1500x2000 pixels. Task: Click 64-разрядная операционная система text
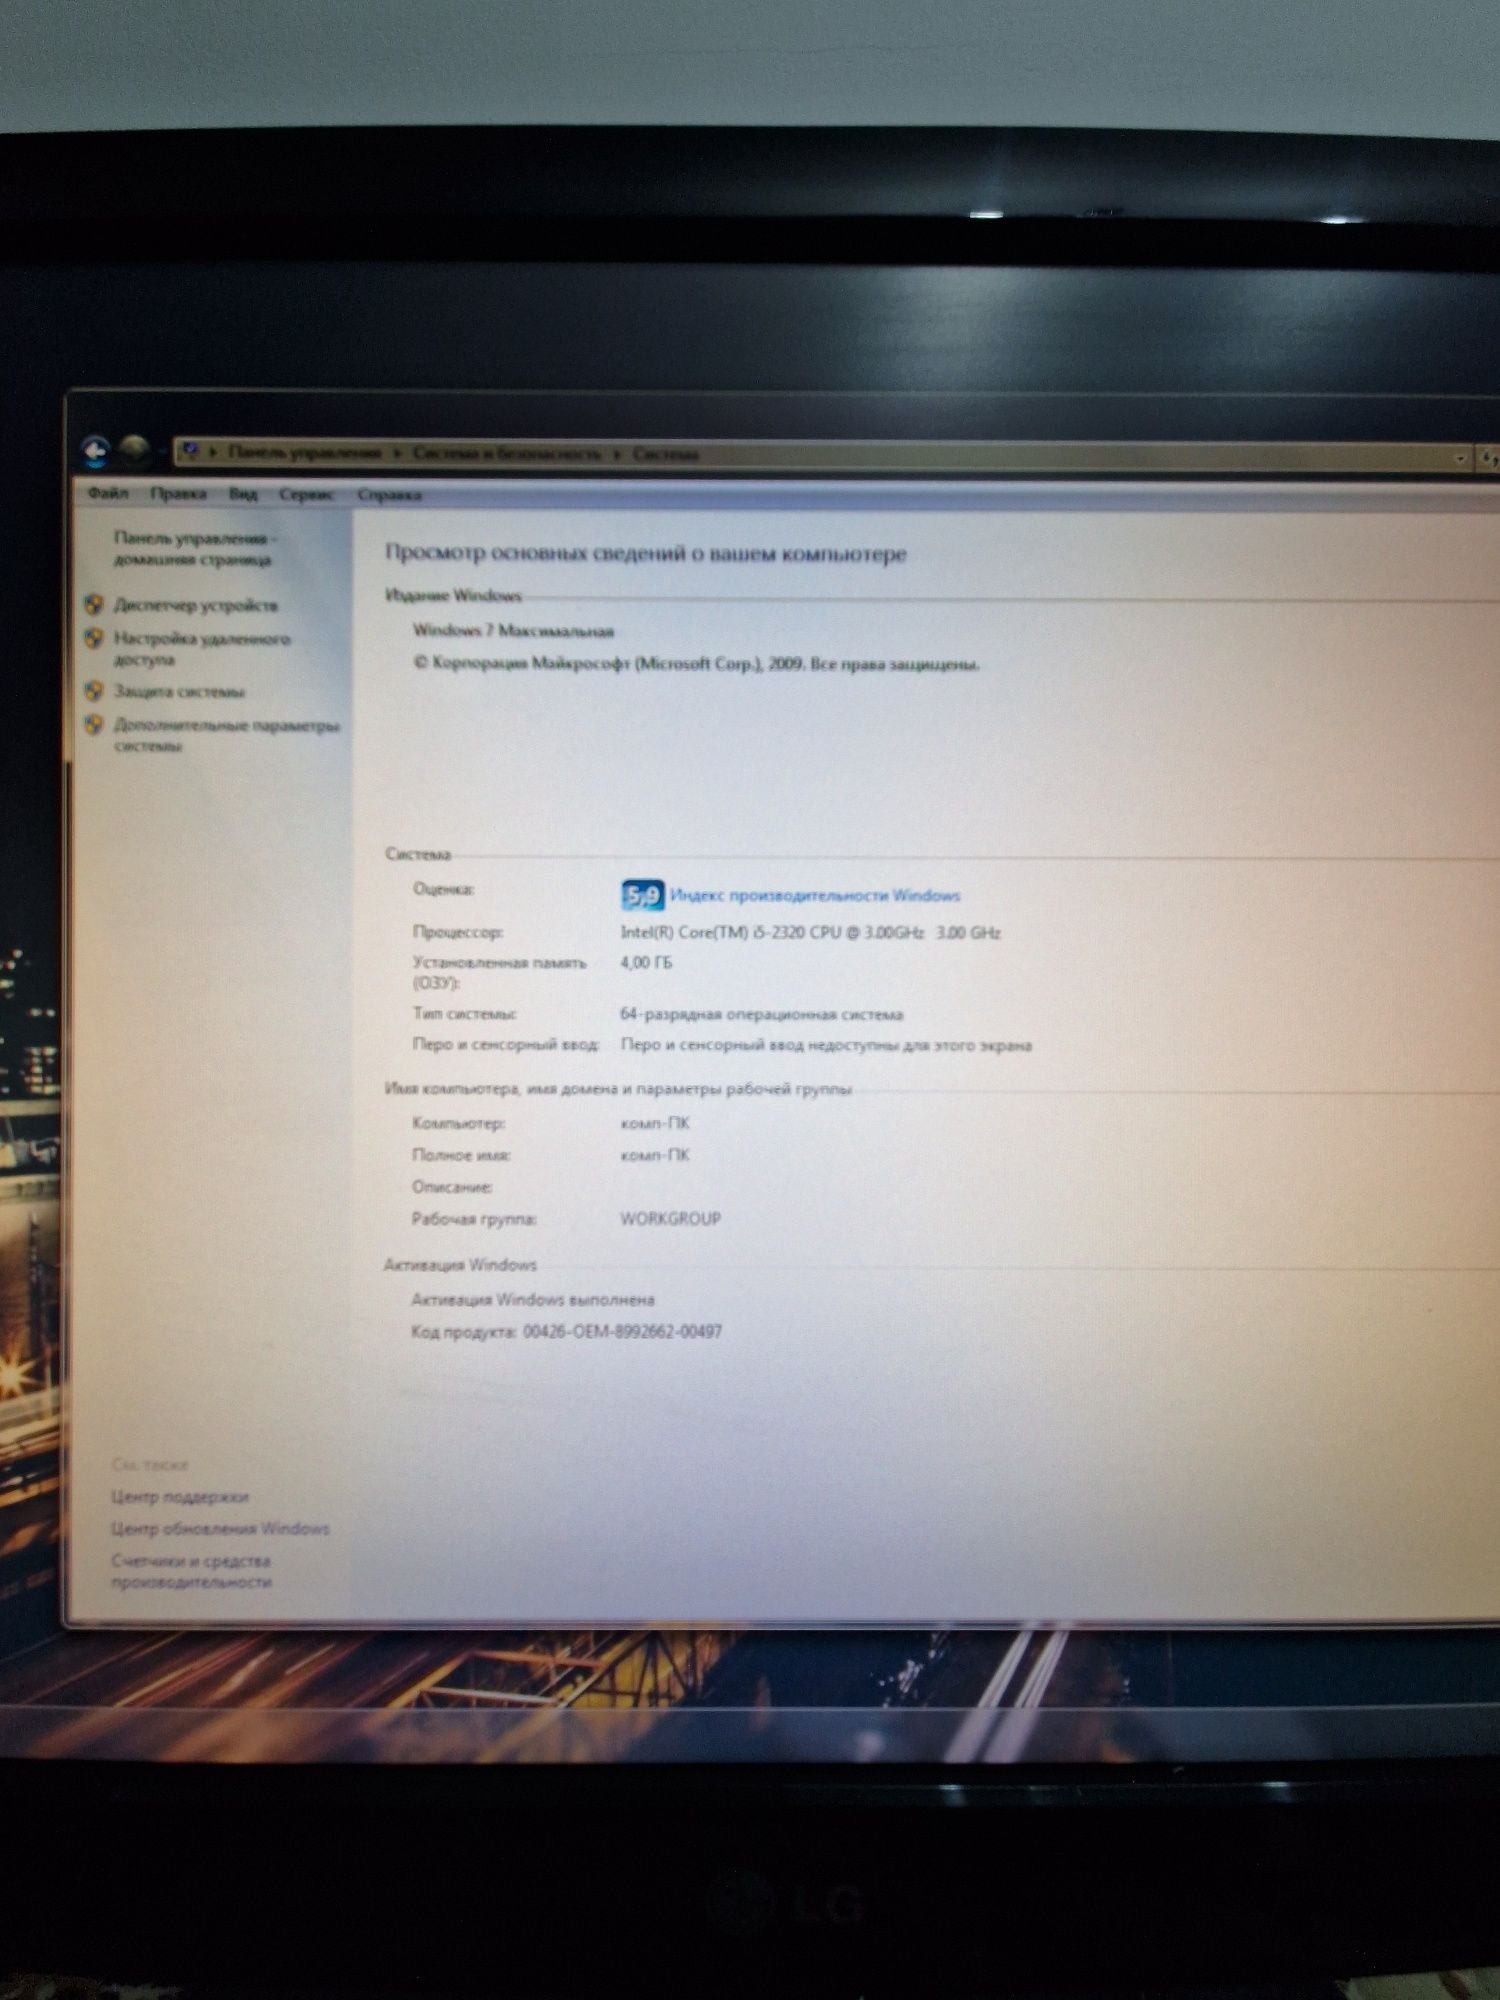click(x=761, y=1014)
